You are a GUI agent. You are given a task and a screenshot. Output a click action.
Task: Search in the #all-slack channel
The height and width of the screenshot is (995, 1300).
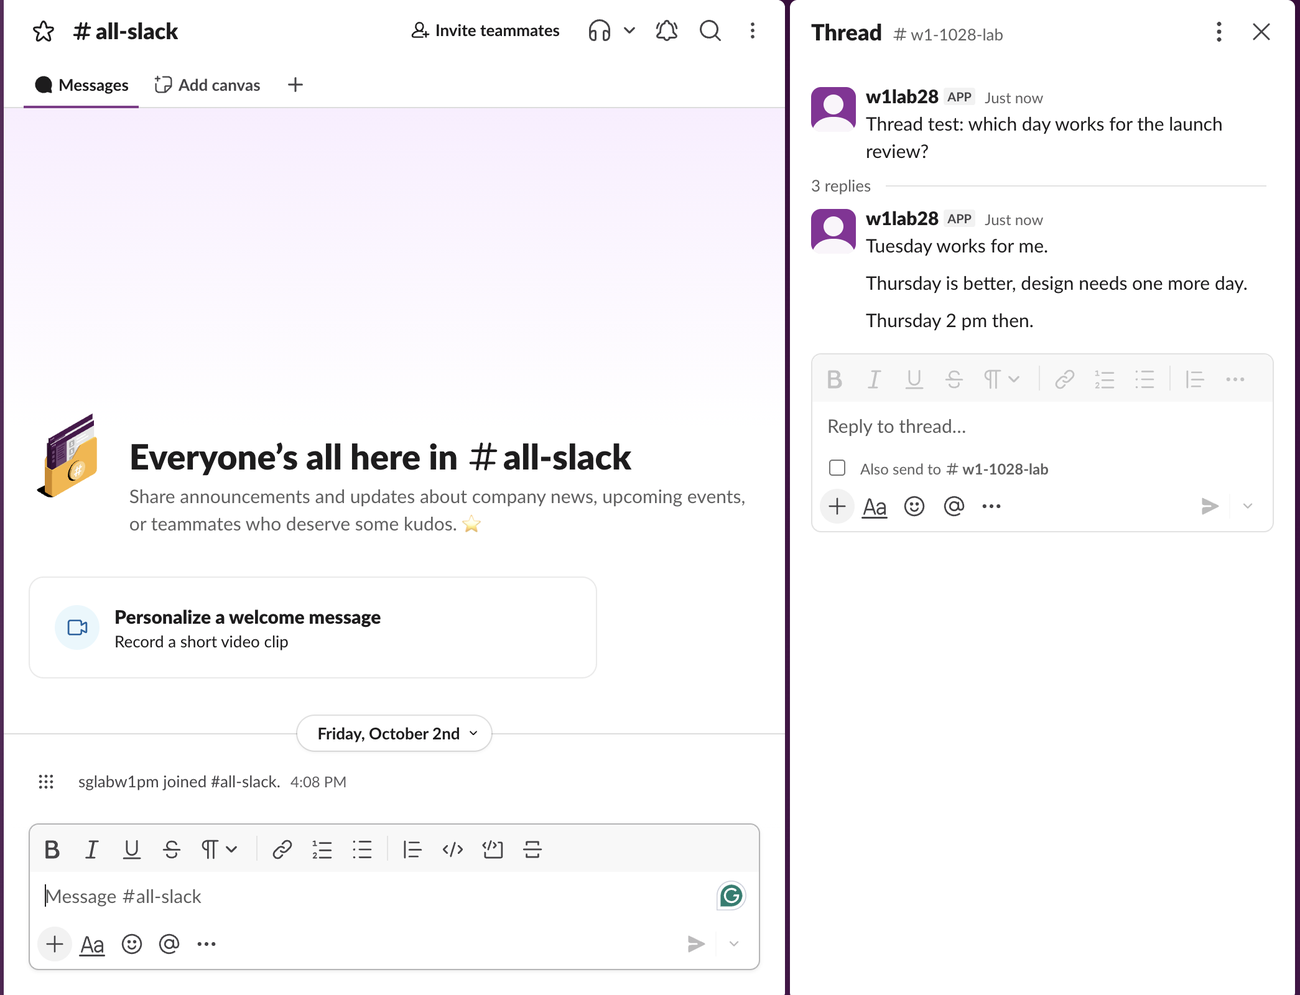click(710, 31)
